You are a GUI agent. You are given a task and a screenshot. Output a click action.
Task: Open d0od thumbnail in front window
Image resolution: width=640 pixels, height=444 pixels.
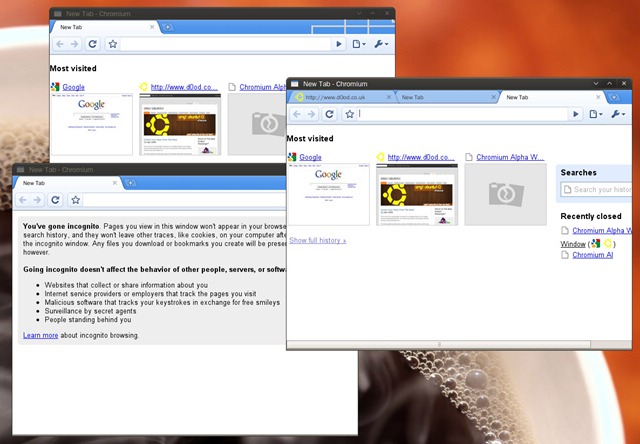pos(417,194)
